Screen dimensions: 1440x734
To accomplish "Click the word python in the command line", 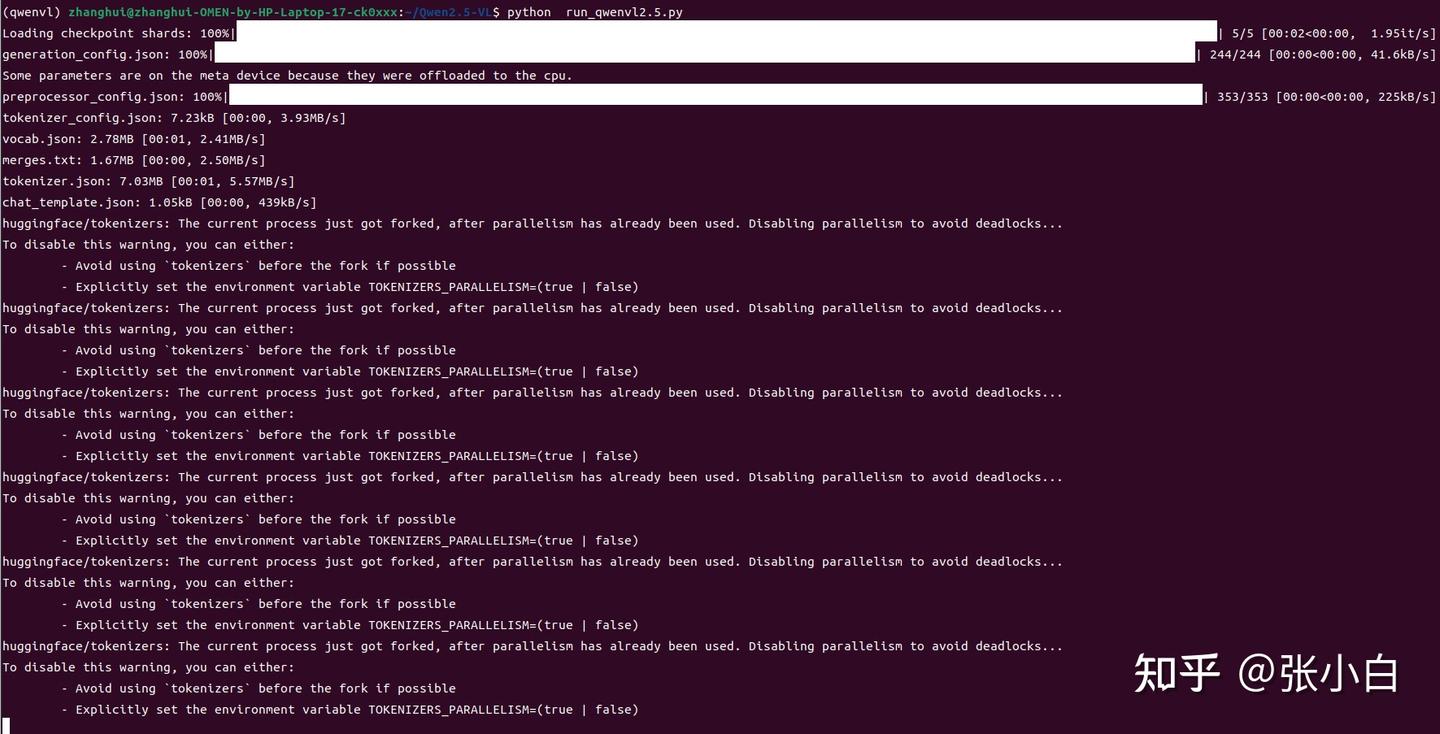I will click(x=529, y=12).
